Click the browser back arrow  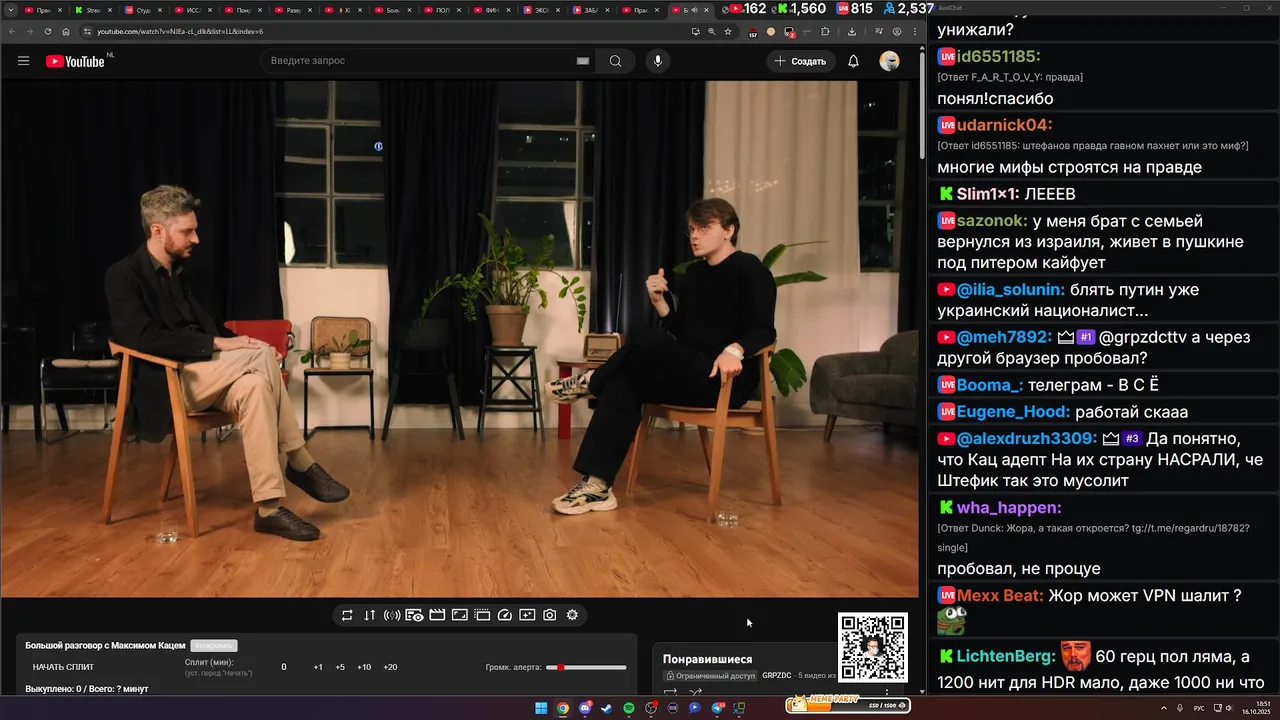10,31
